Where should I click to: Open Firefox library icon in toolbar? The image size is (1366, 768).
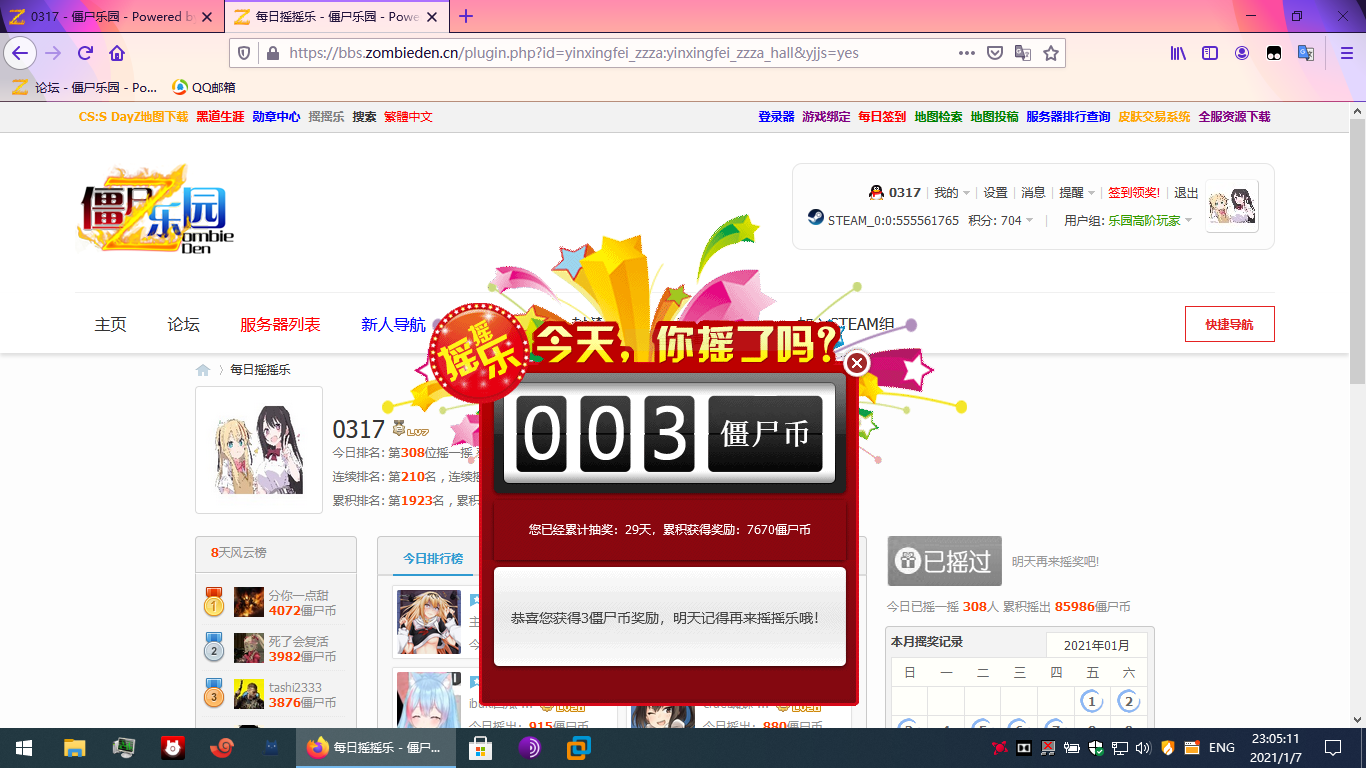[1178, 54]
